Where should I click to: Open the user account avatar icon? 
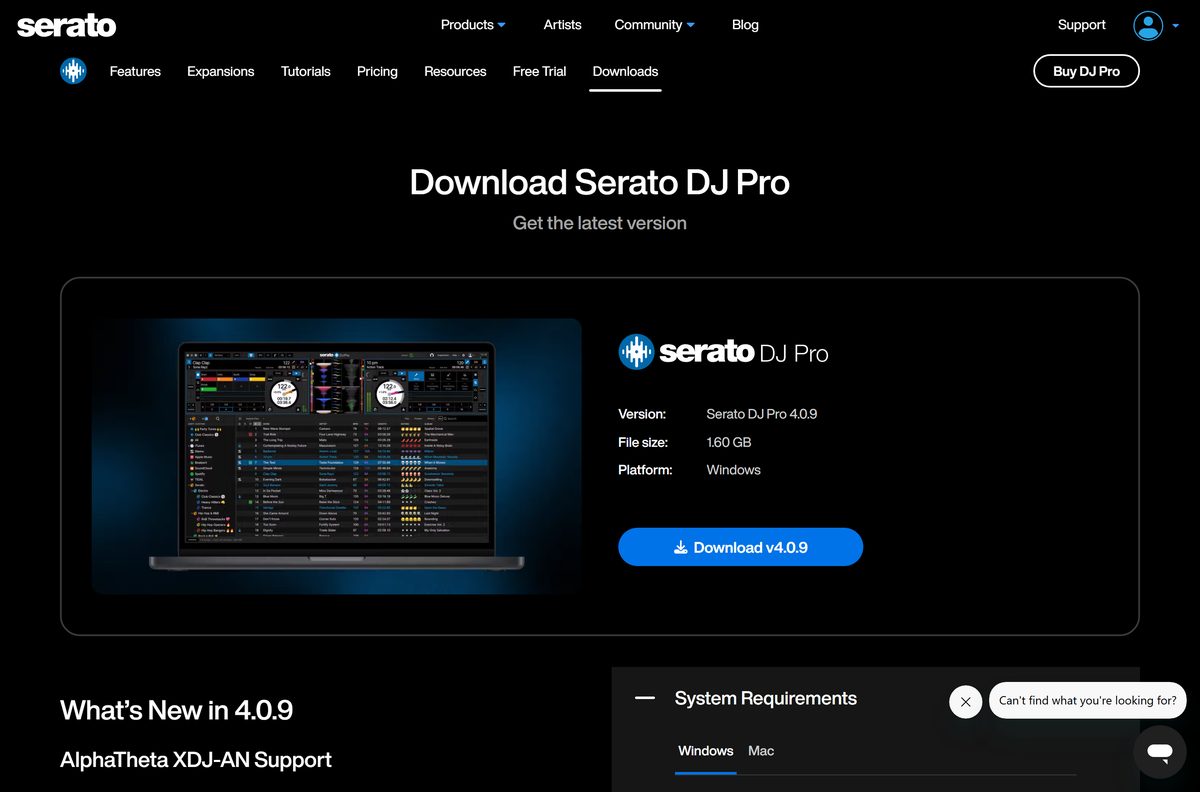tap(1148, 25)
